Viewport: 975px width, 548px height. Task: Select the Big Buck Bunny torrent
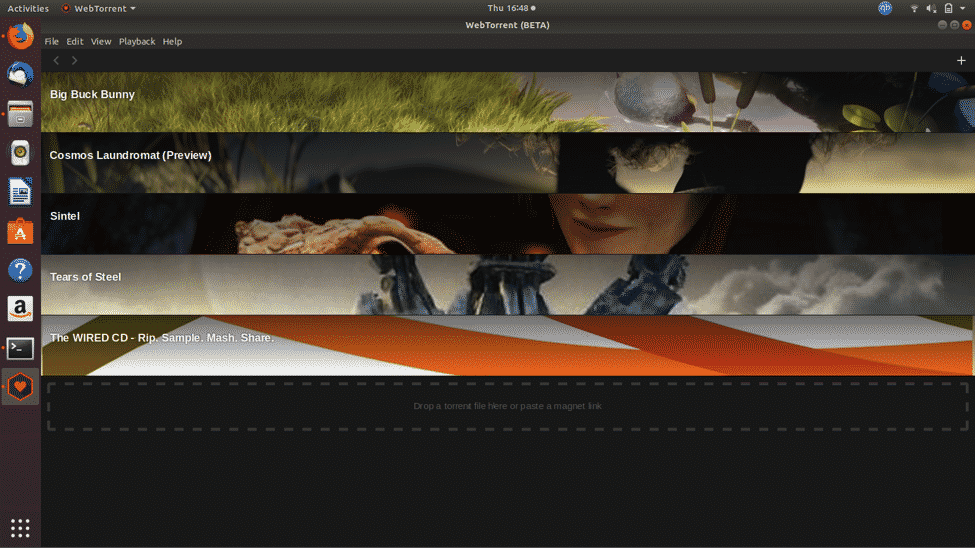coord(507,102)
